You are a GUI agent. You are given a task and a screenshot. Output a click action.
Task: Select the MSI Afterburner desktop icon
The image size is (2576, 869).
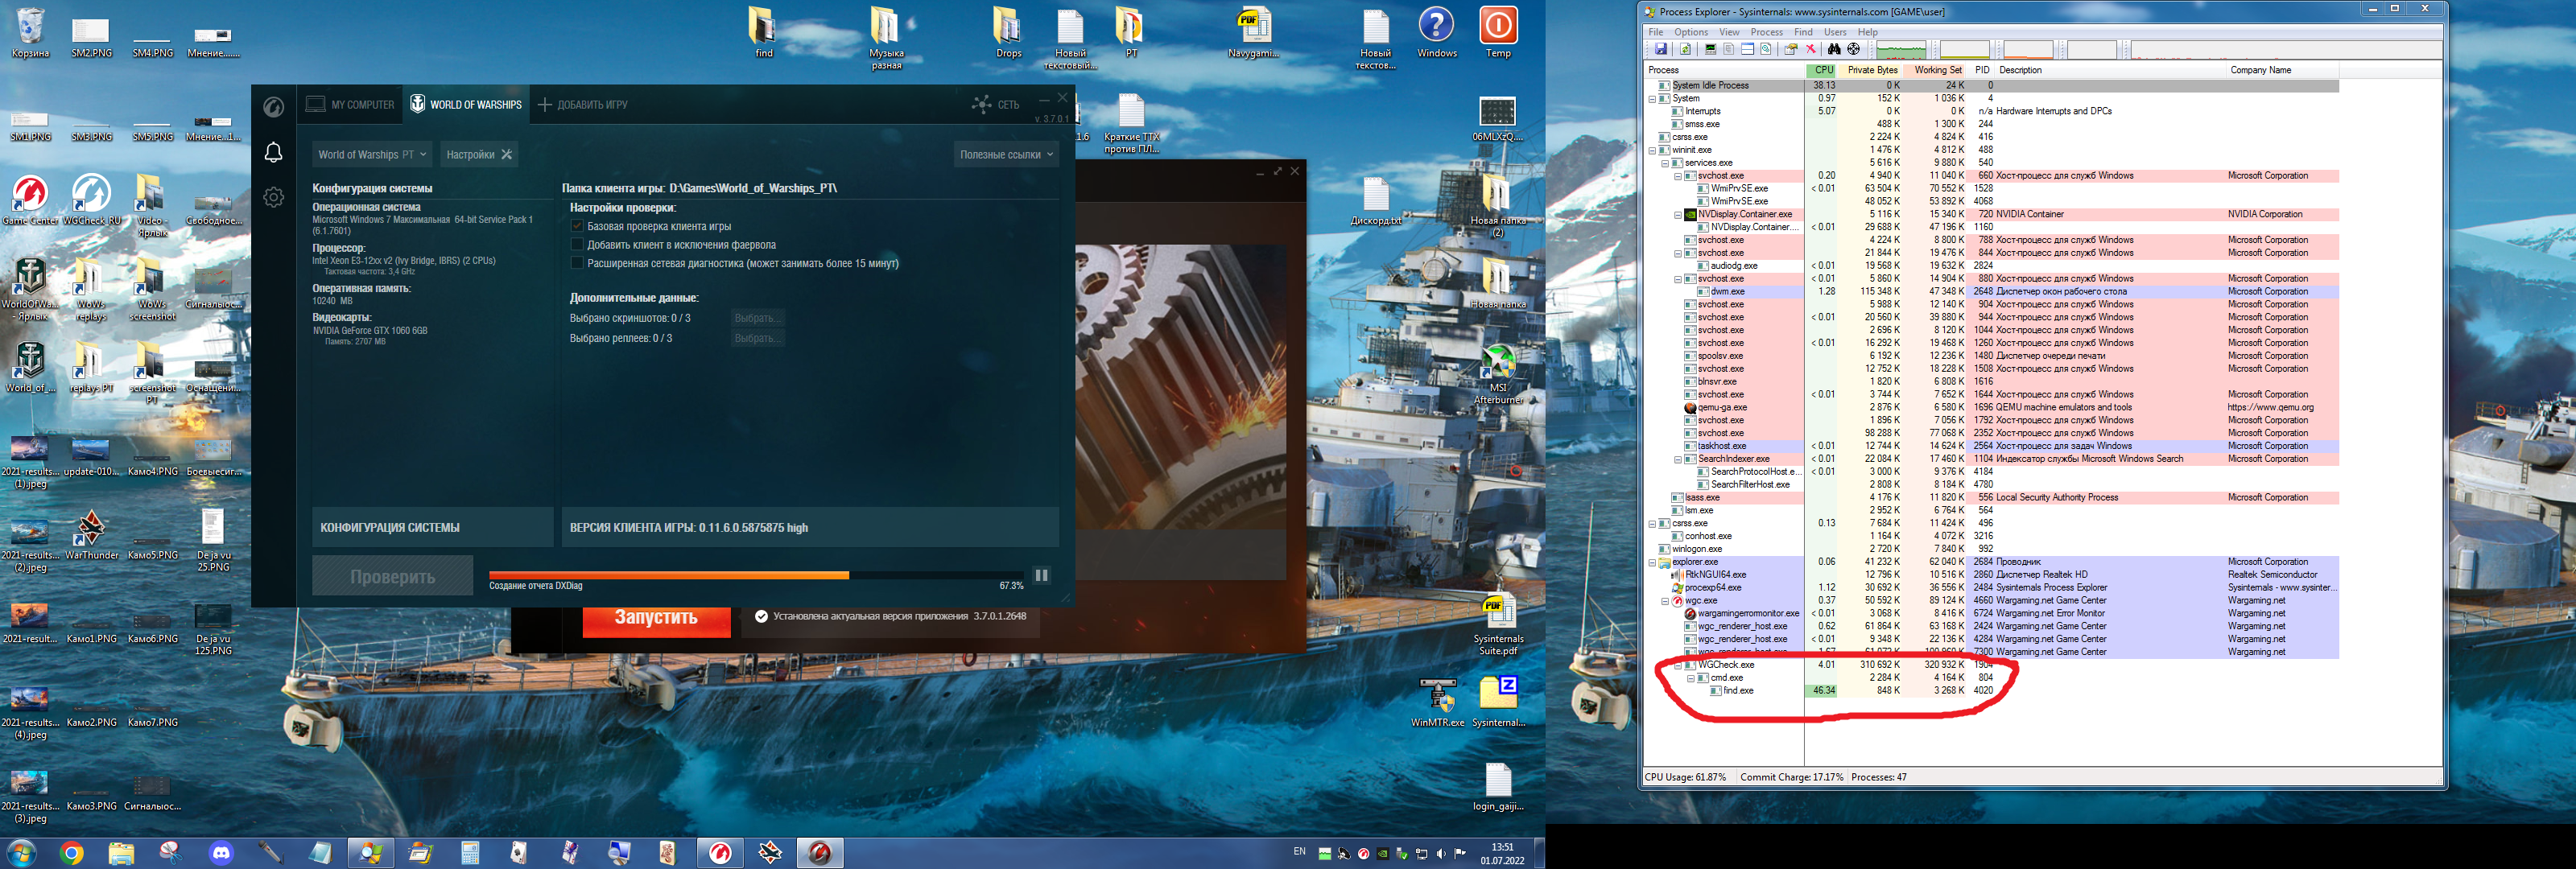click(1497, 374)
